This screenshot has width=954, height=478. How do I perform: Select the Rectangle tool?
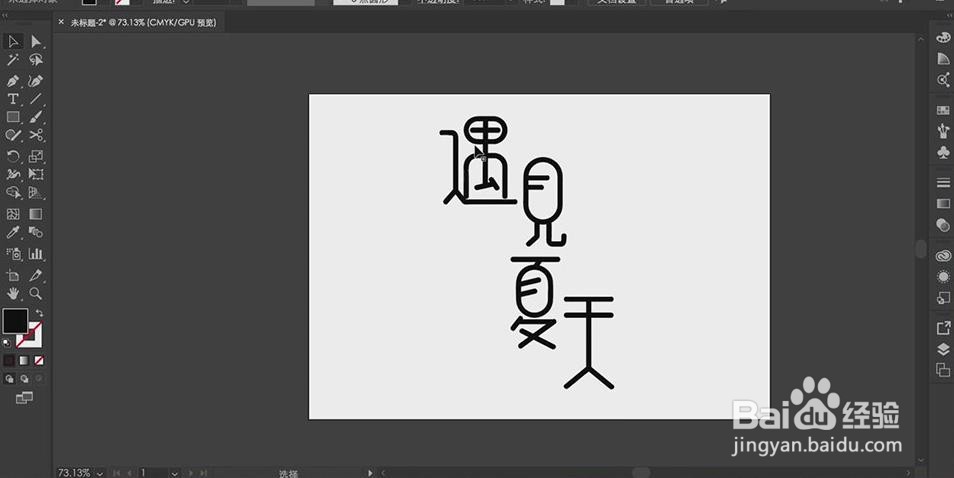click(13, 117)
